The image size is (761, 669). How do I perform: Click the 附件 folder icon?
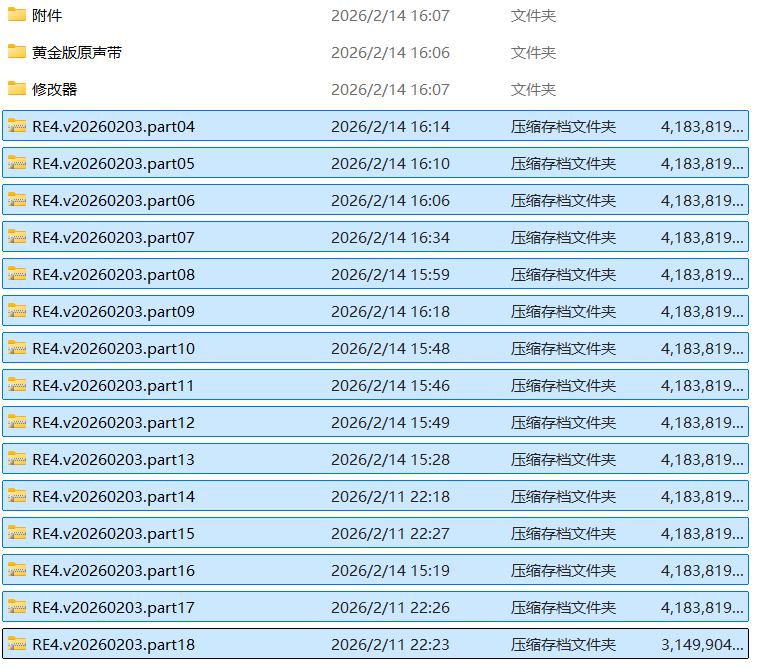point(17,15)
